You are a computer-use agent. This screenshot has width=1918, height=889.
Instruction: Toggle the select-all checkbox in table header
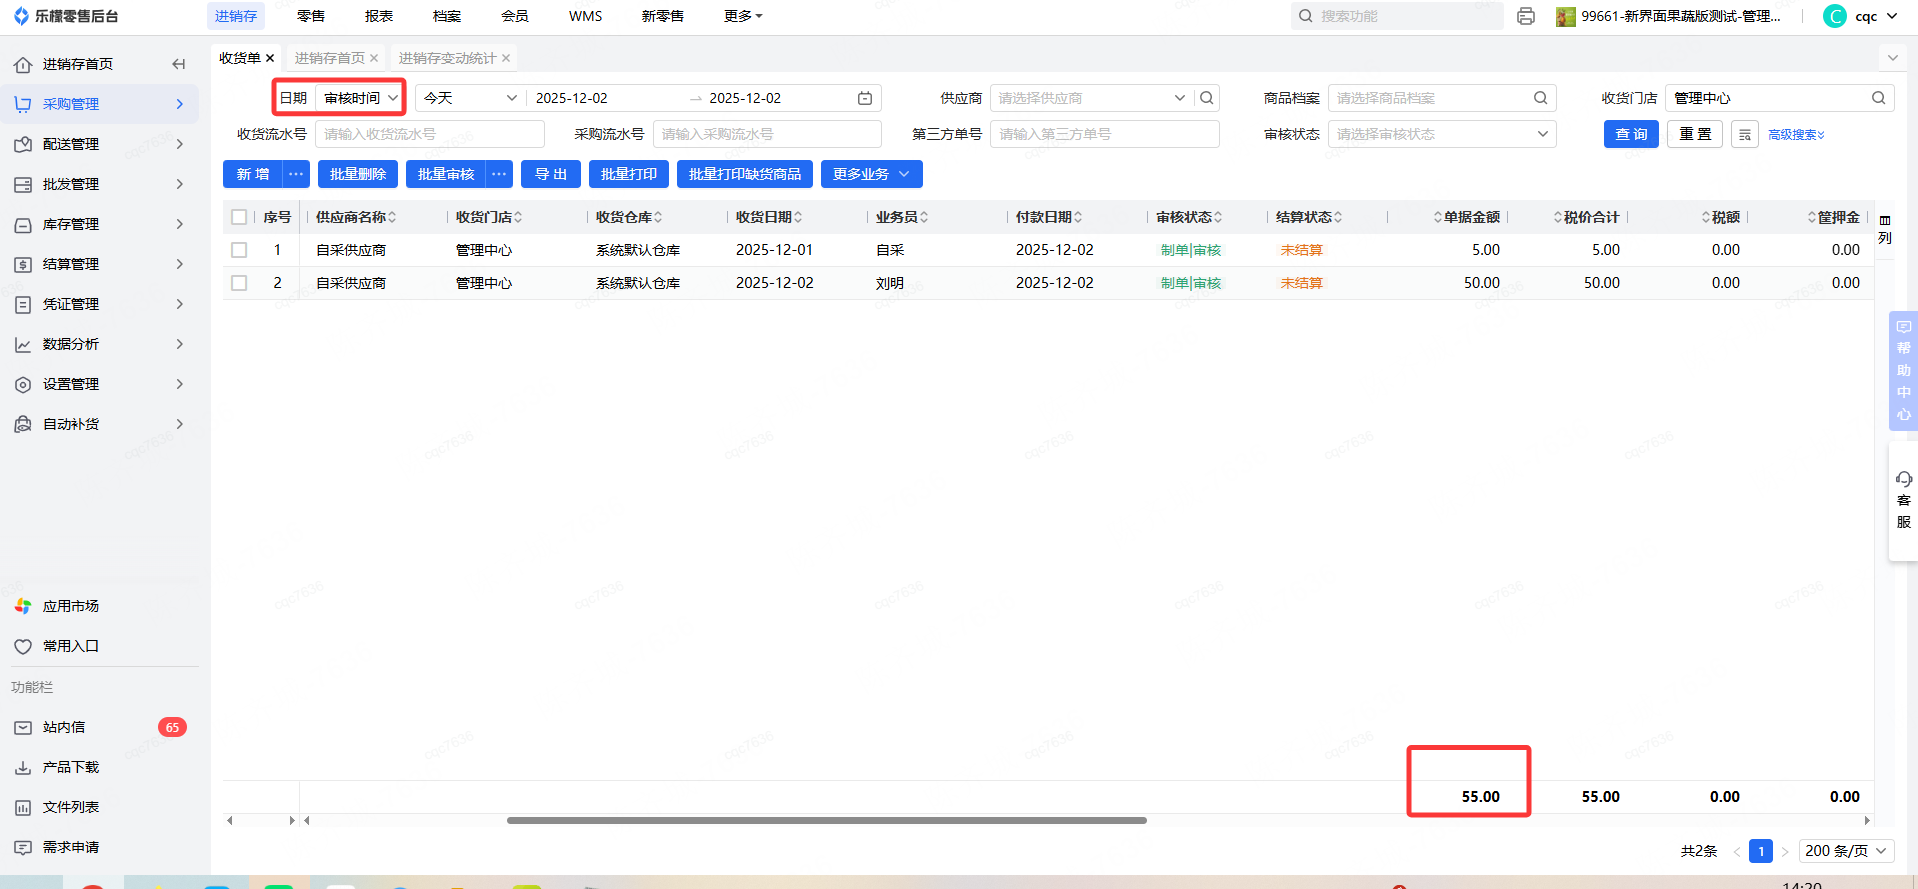(239, 217)
